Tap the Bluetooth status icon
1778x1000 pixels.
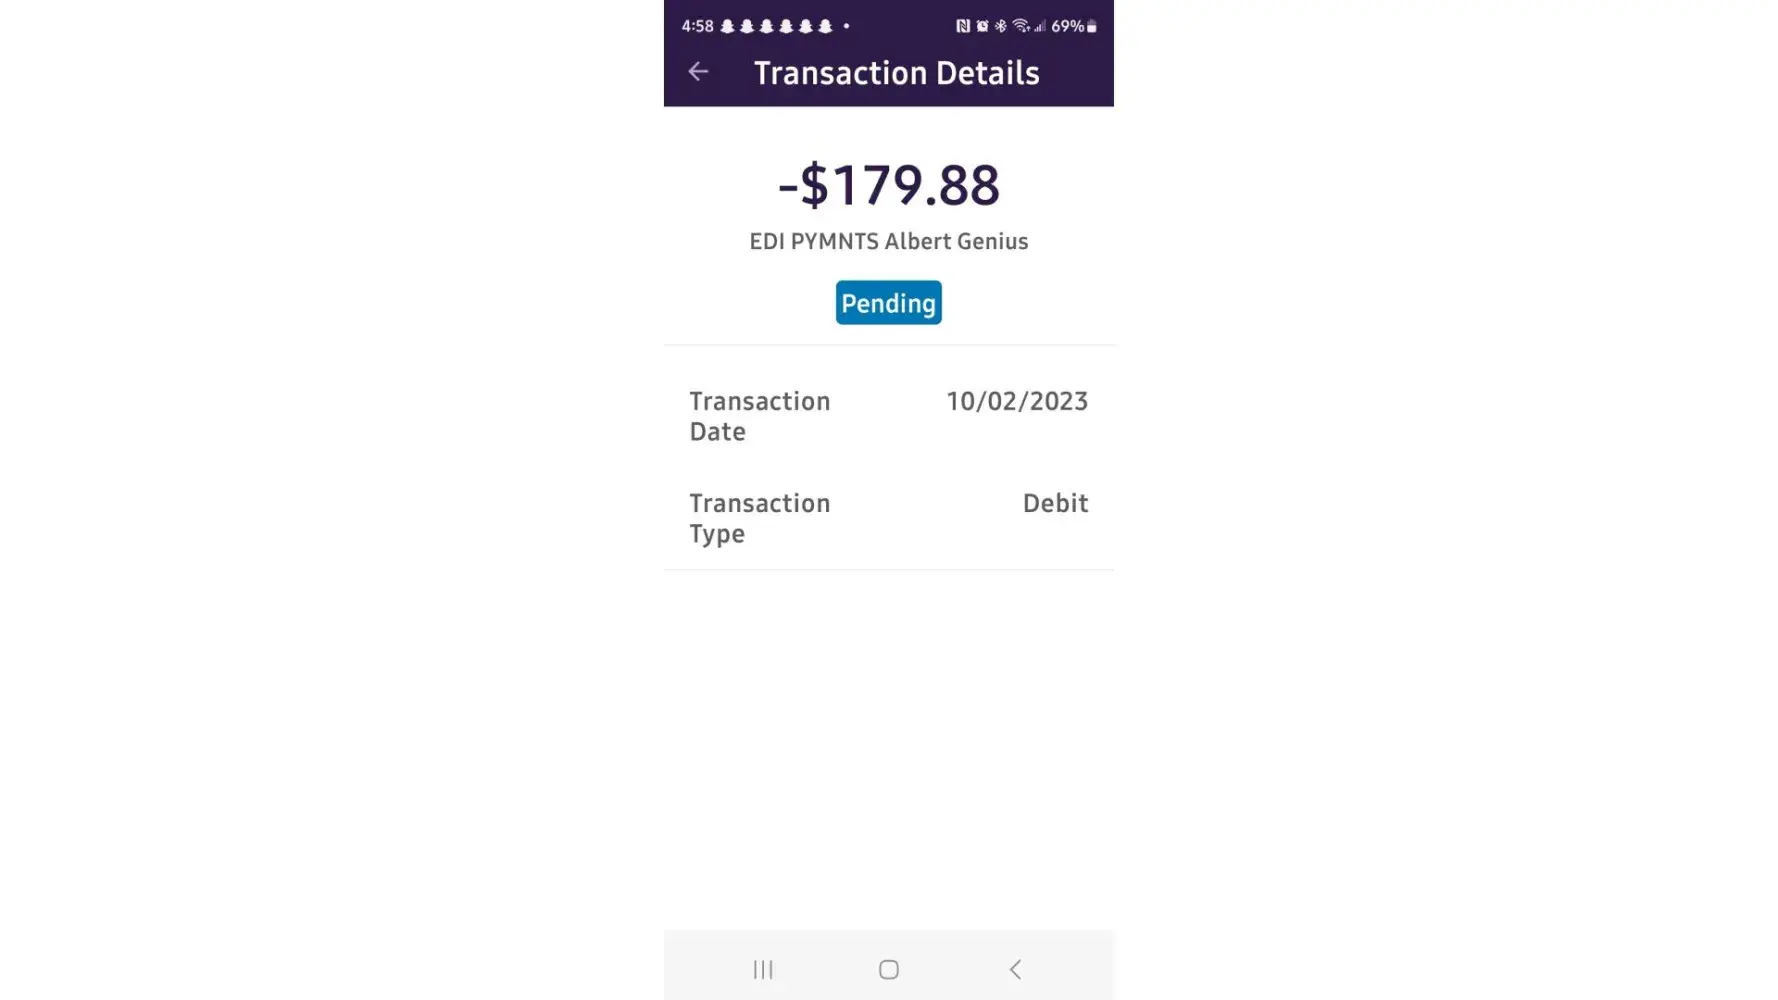pyautogui.click(x=1000, y=26)
